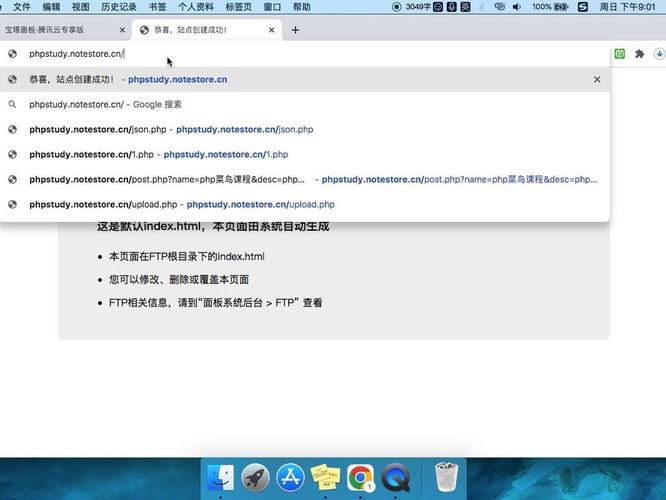Open the 标签页 menu
This screenshot has height=500, width=666.
pos(238,7)
